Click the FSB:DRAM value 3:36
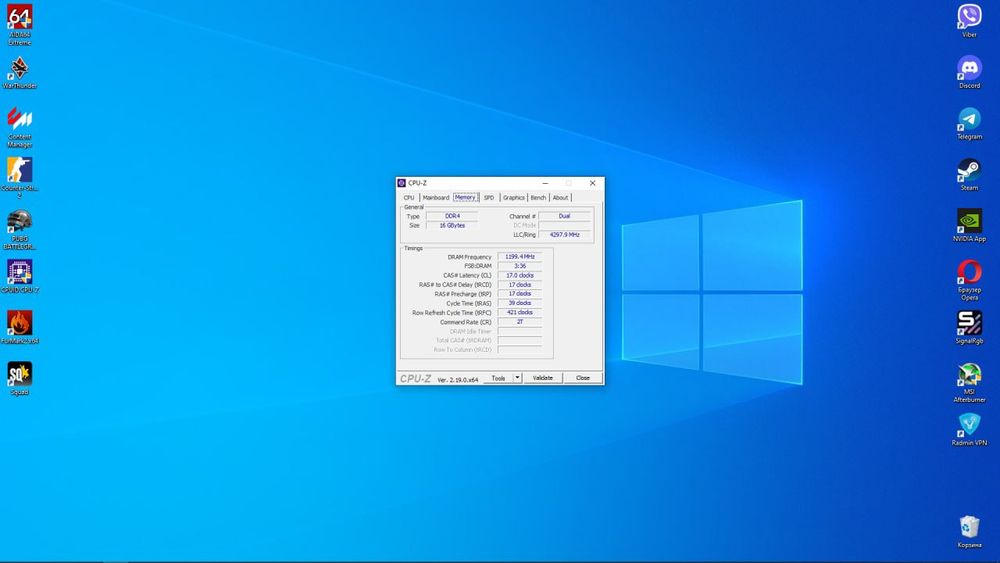 tap(520, 266)
